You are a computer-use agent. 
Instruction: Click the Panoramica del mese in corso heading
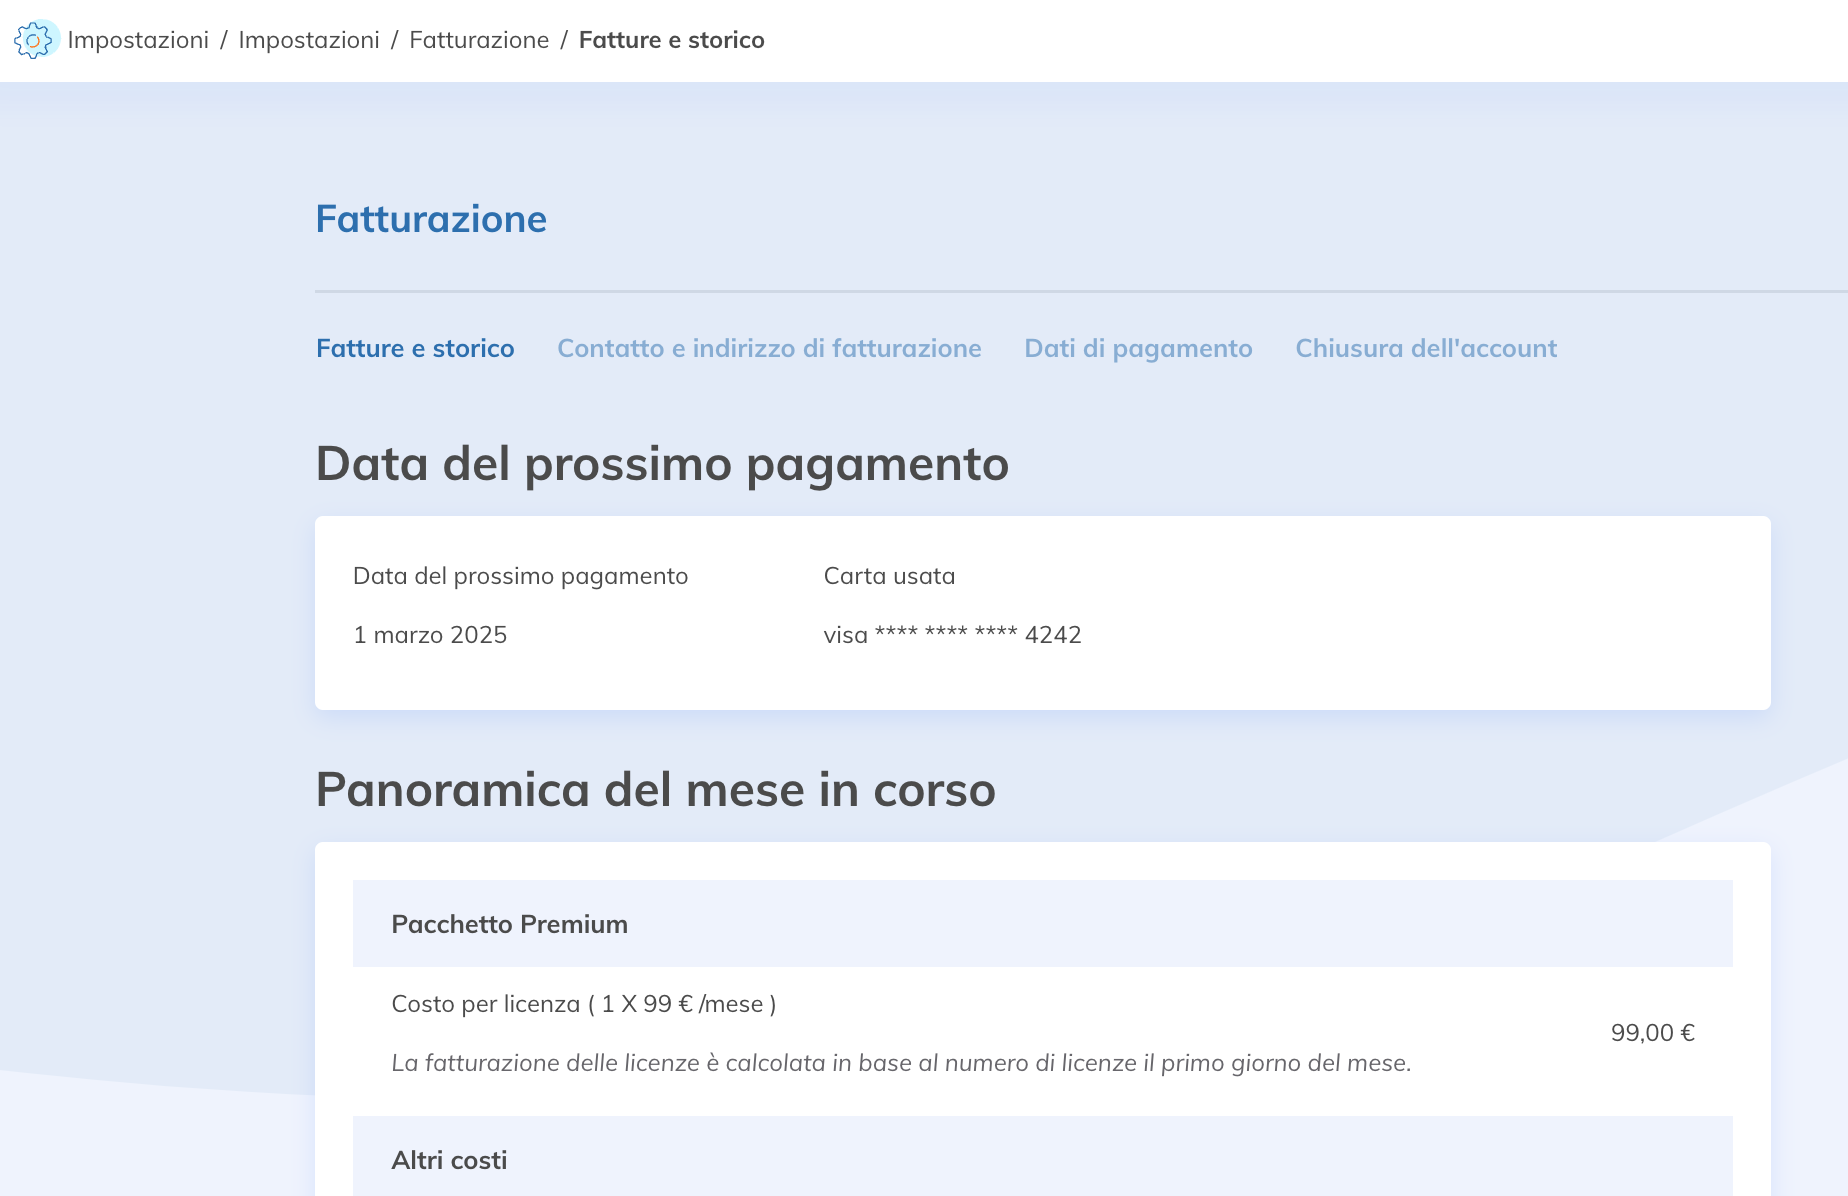[655, 790]
